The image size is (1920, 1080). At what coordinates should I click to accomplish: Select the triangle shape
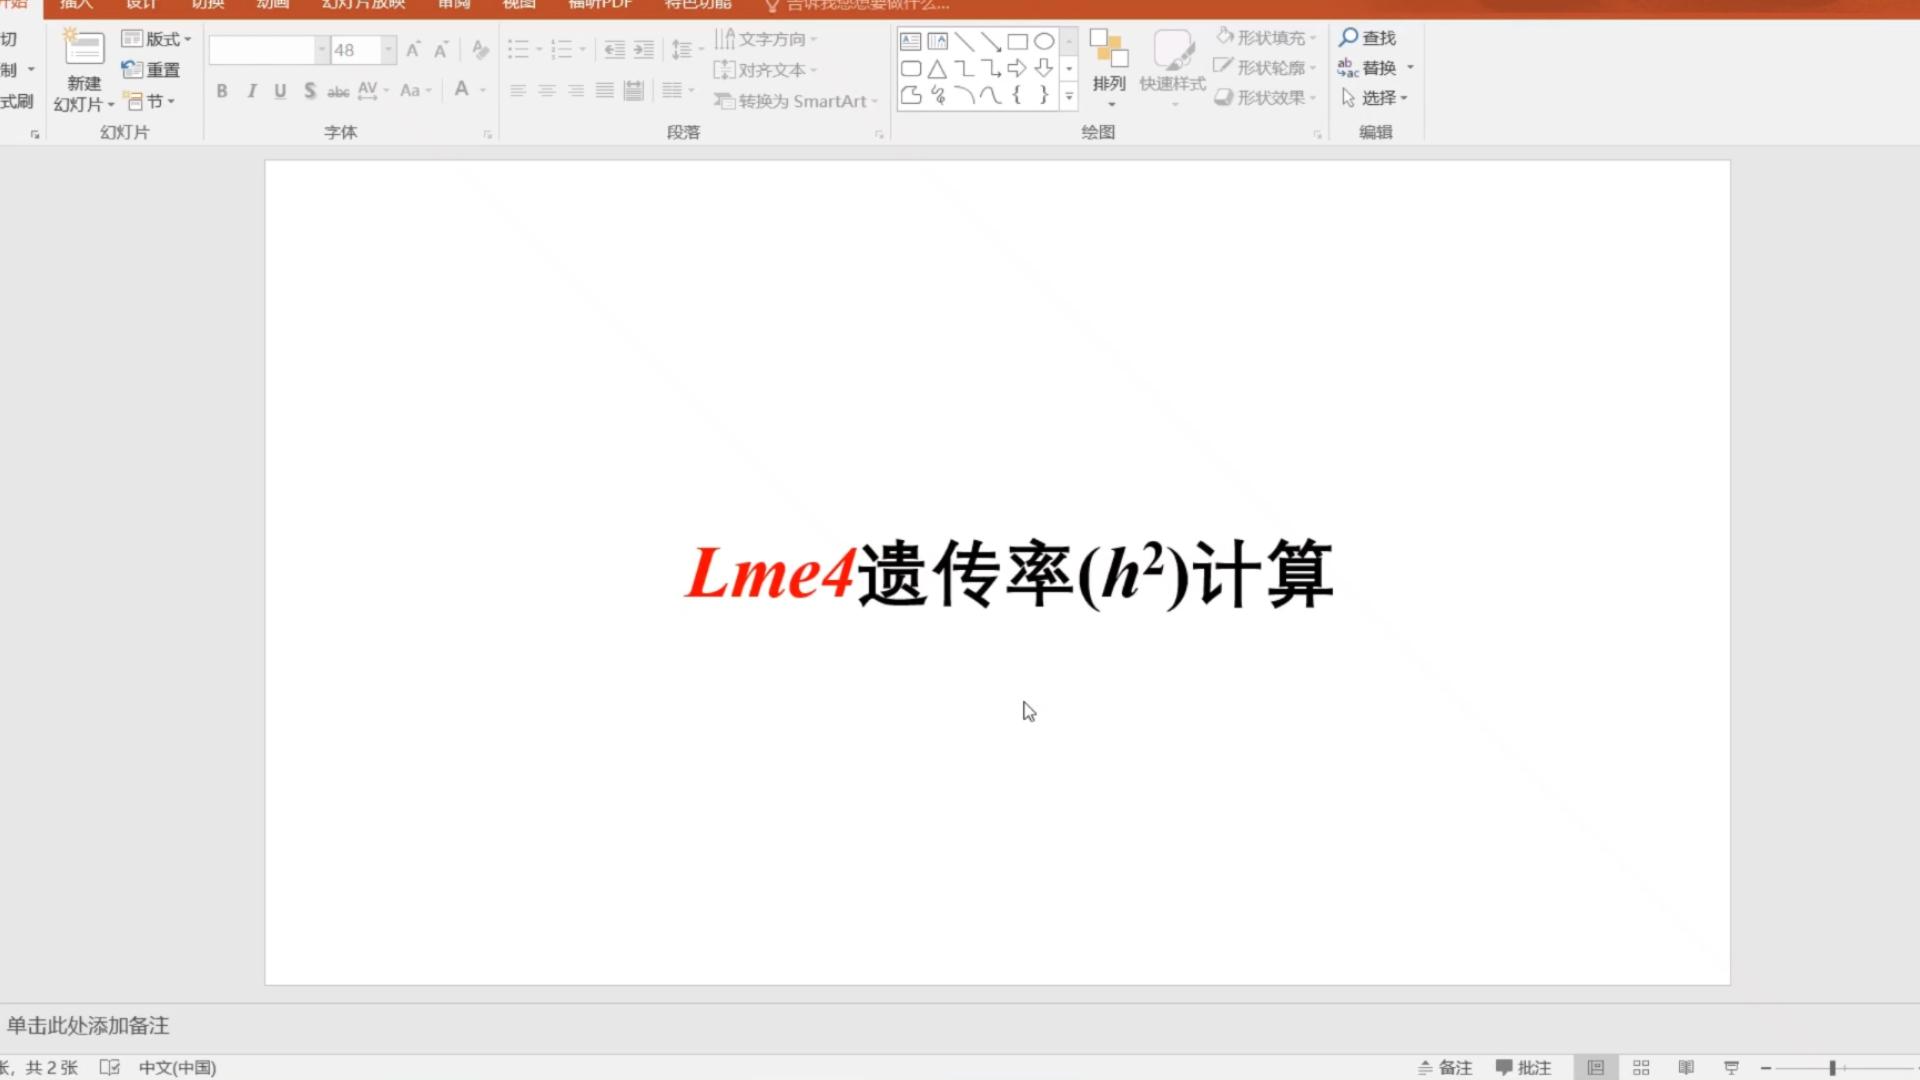[x=937, y=68]
